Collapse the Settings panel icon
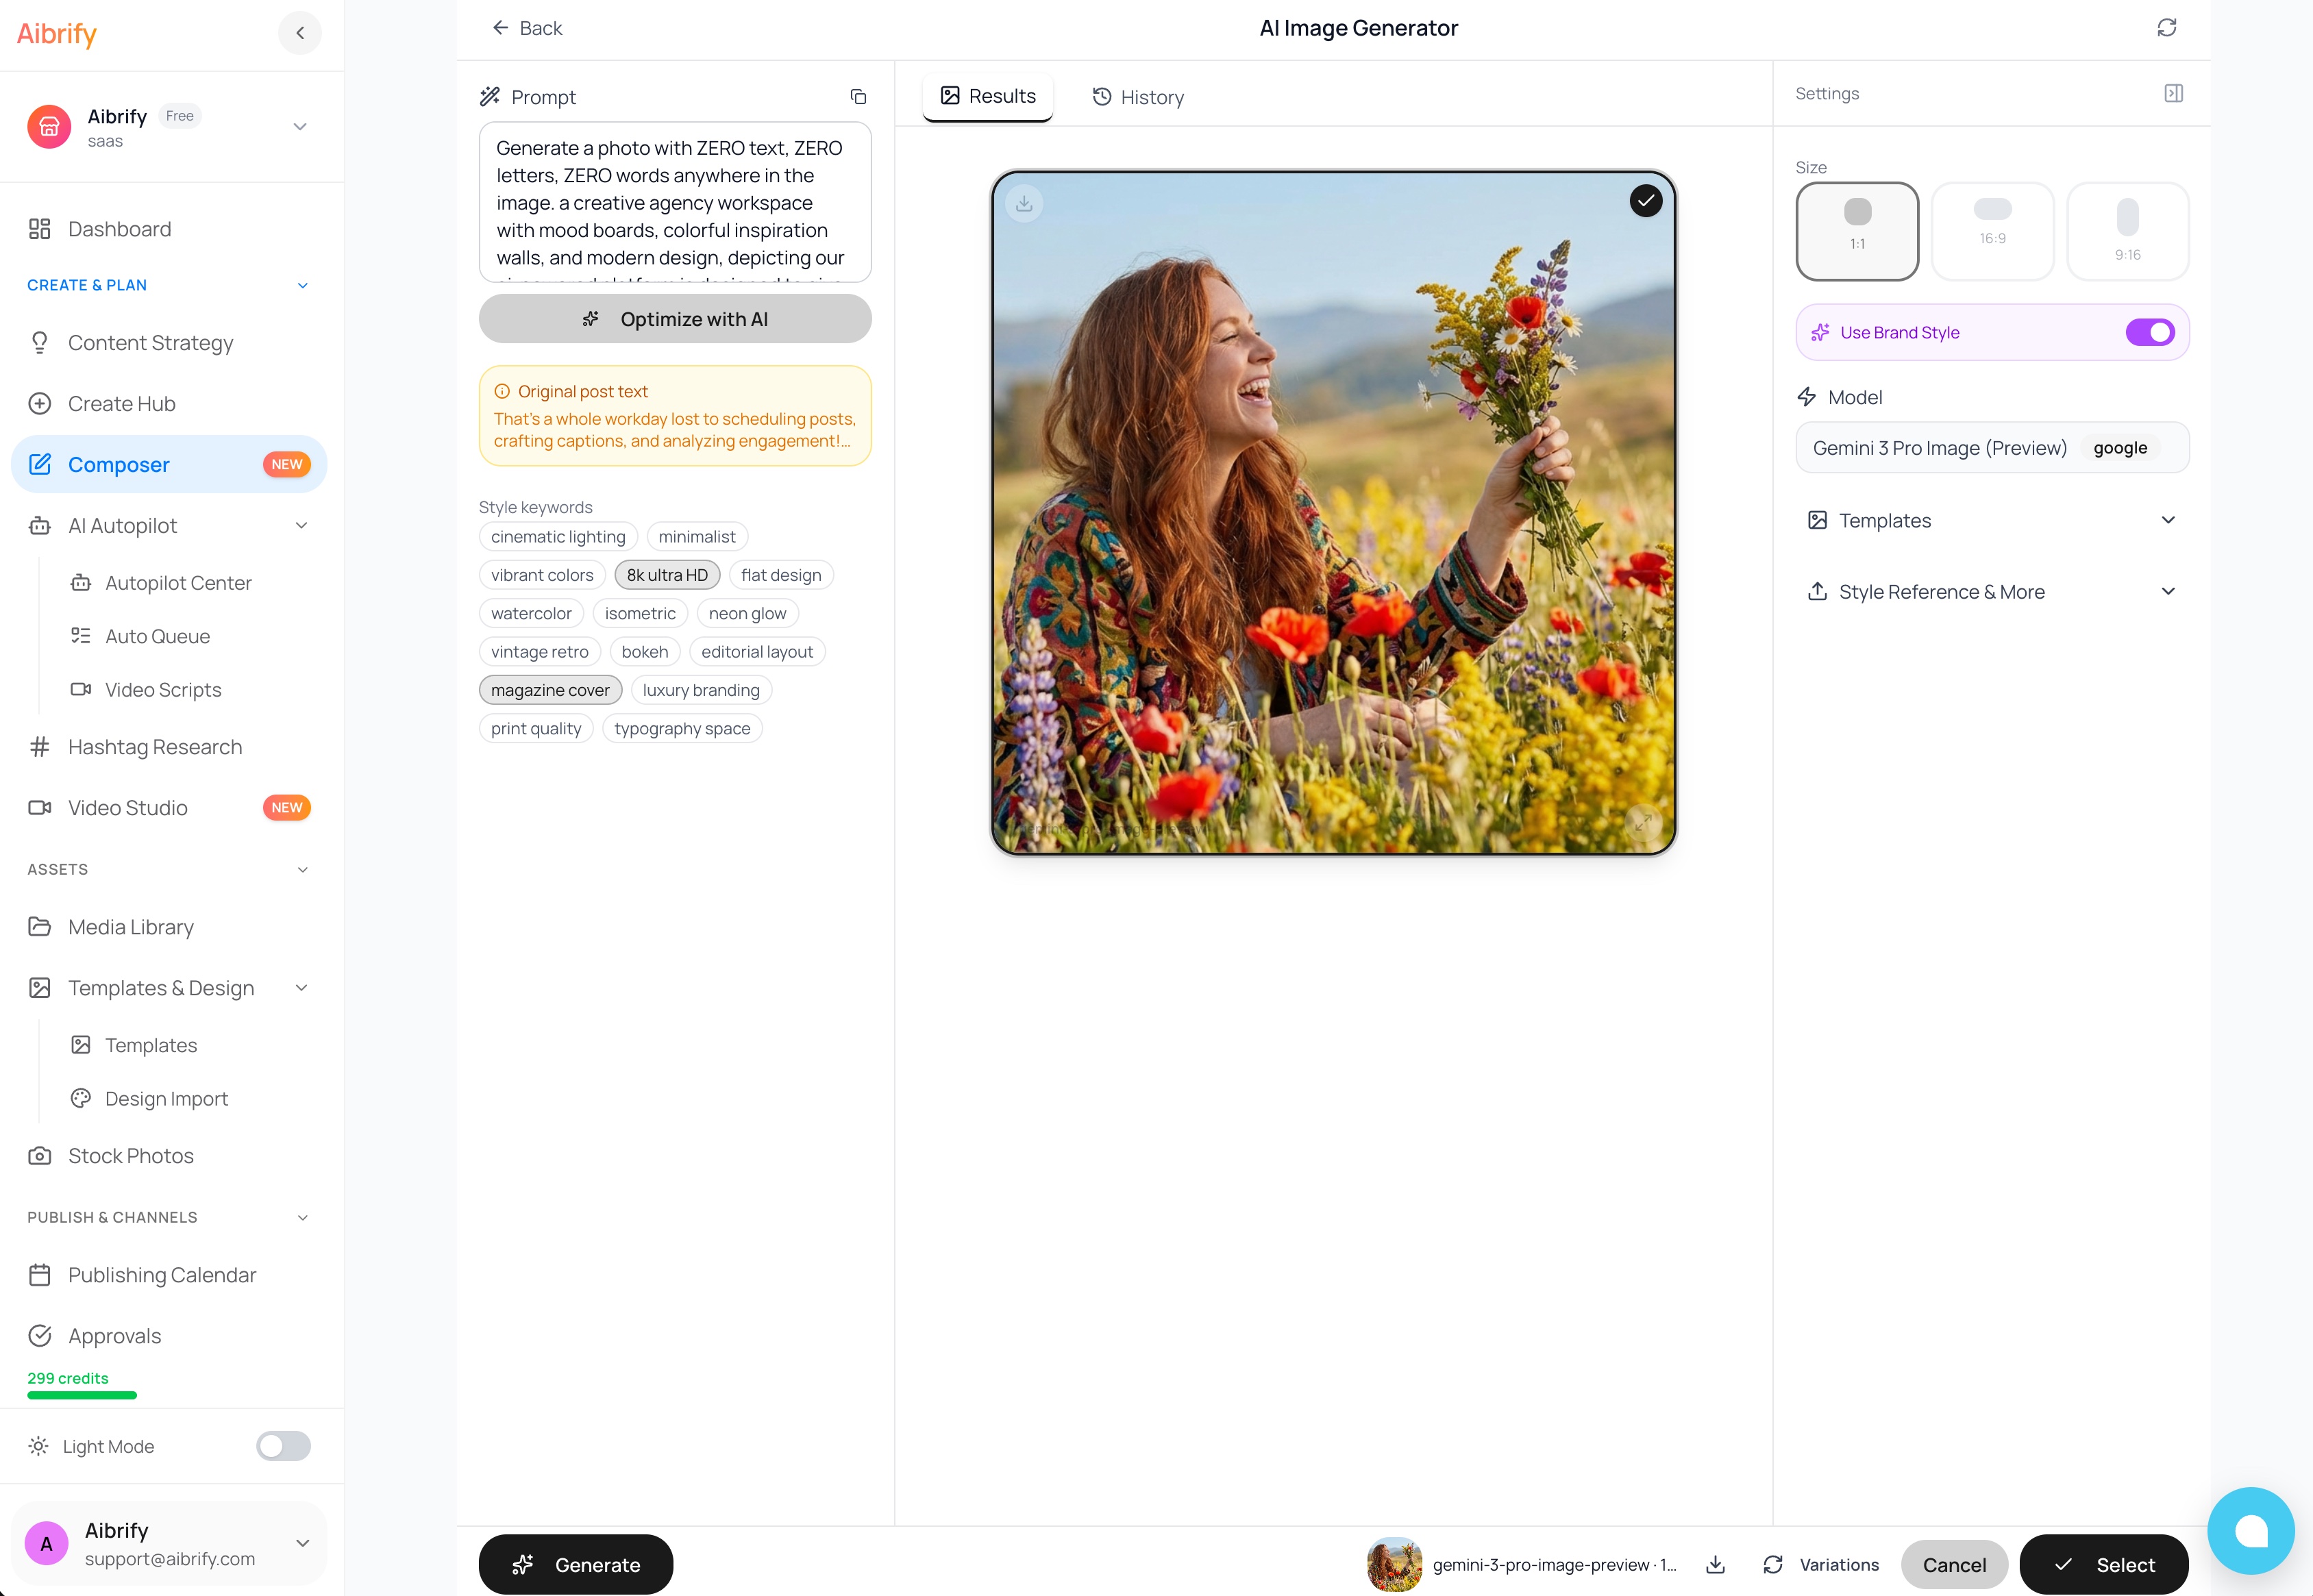The width and height of the screenshot is (2313, 1596). (2173, 94)
